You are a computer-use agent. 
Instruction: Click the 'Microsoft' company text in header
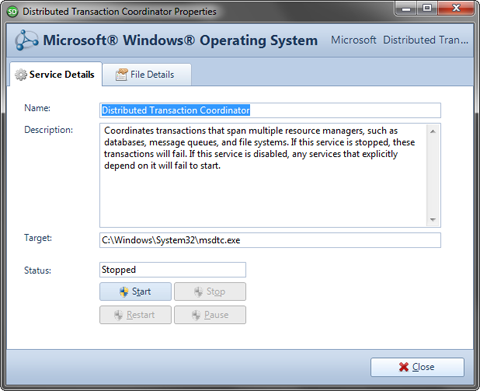353,40
